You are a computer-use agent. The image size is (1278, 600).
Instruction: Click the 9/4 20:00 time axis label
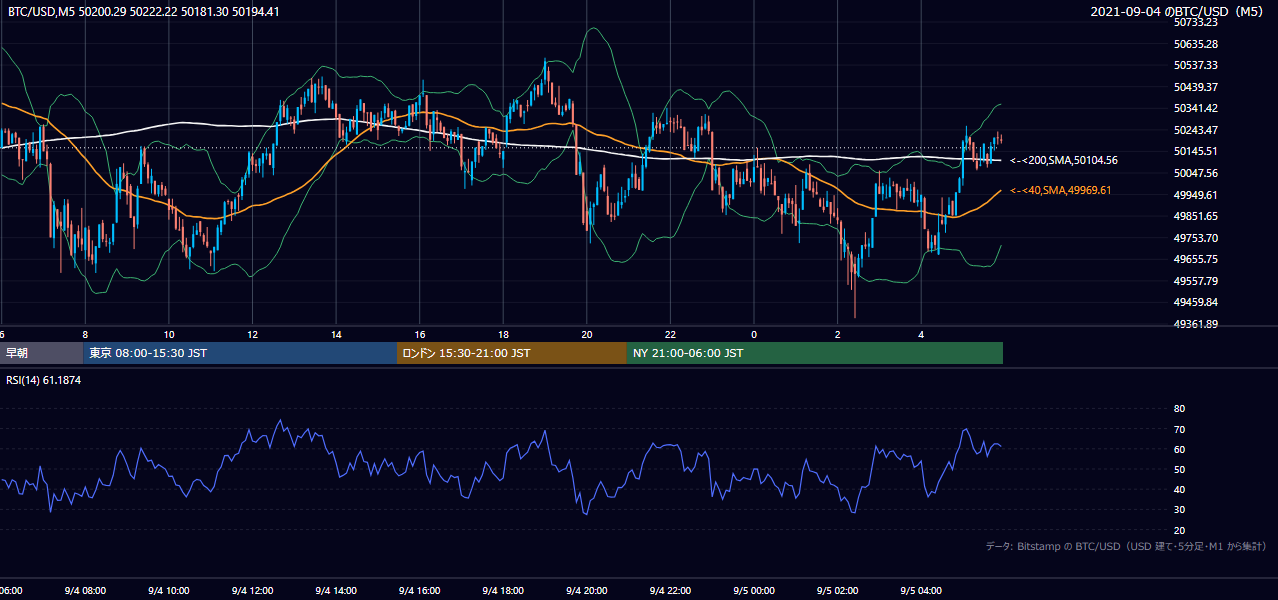pos(587,591)
